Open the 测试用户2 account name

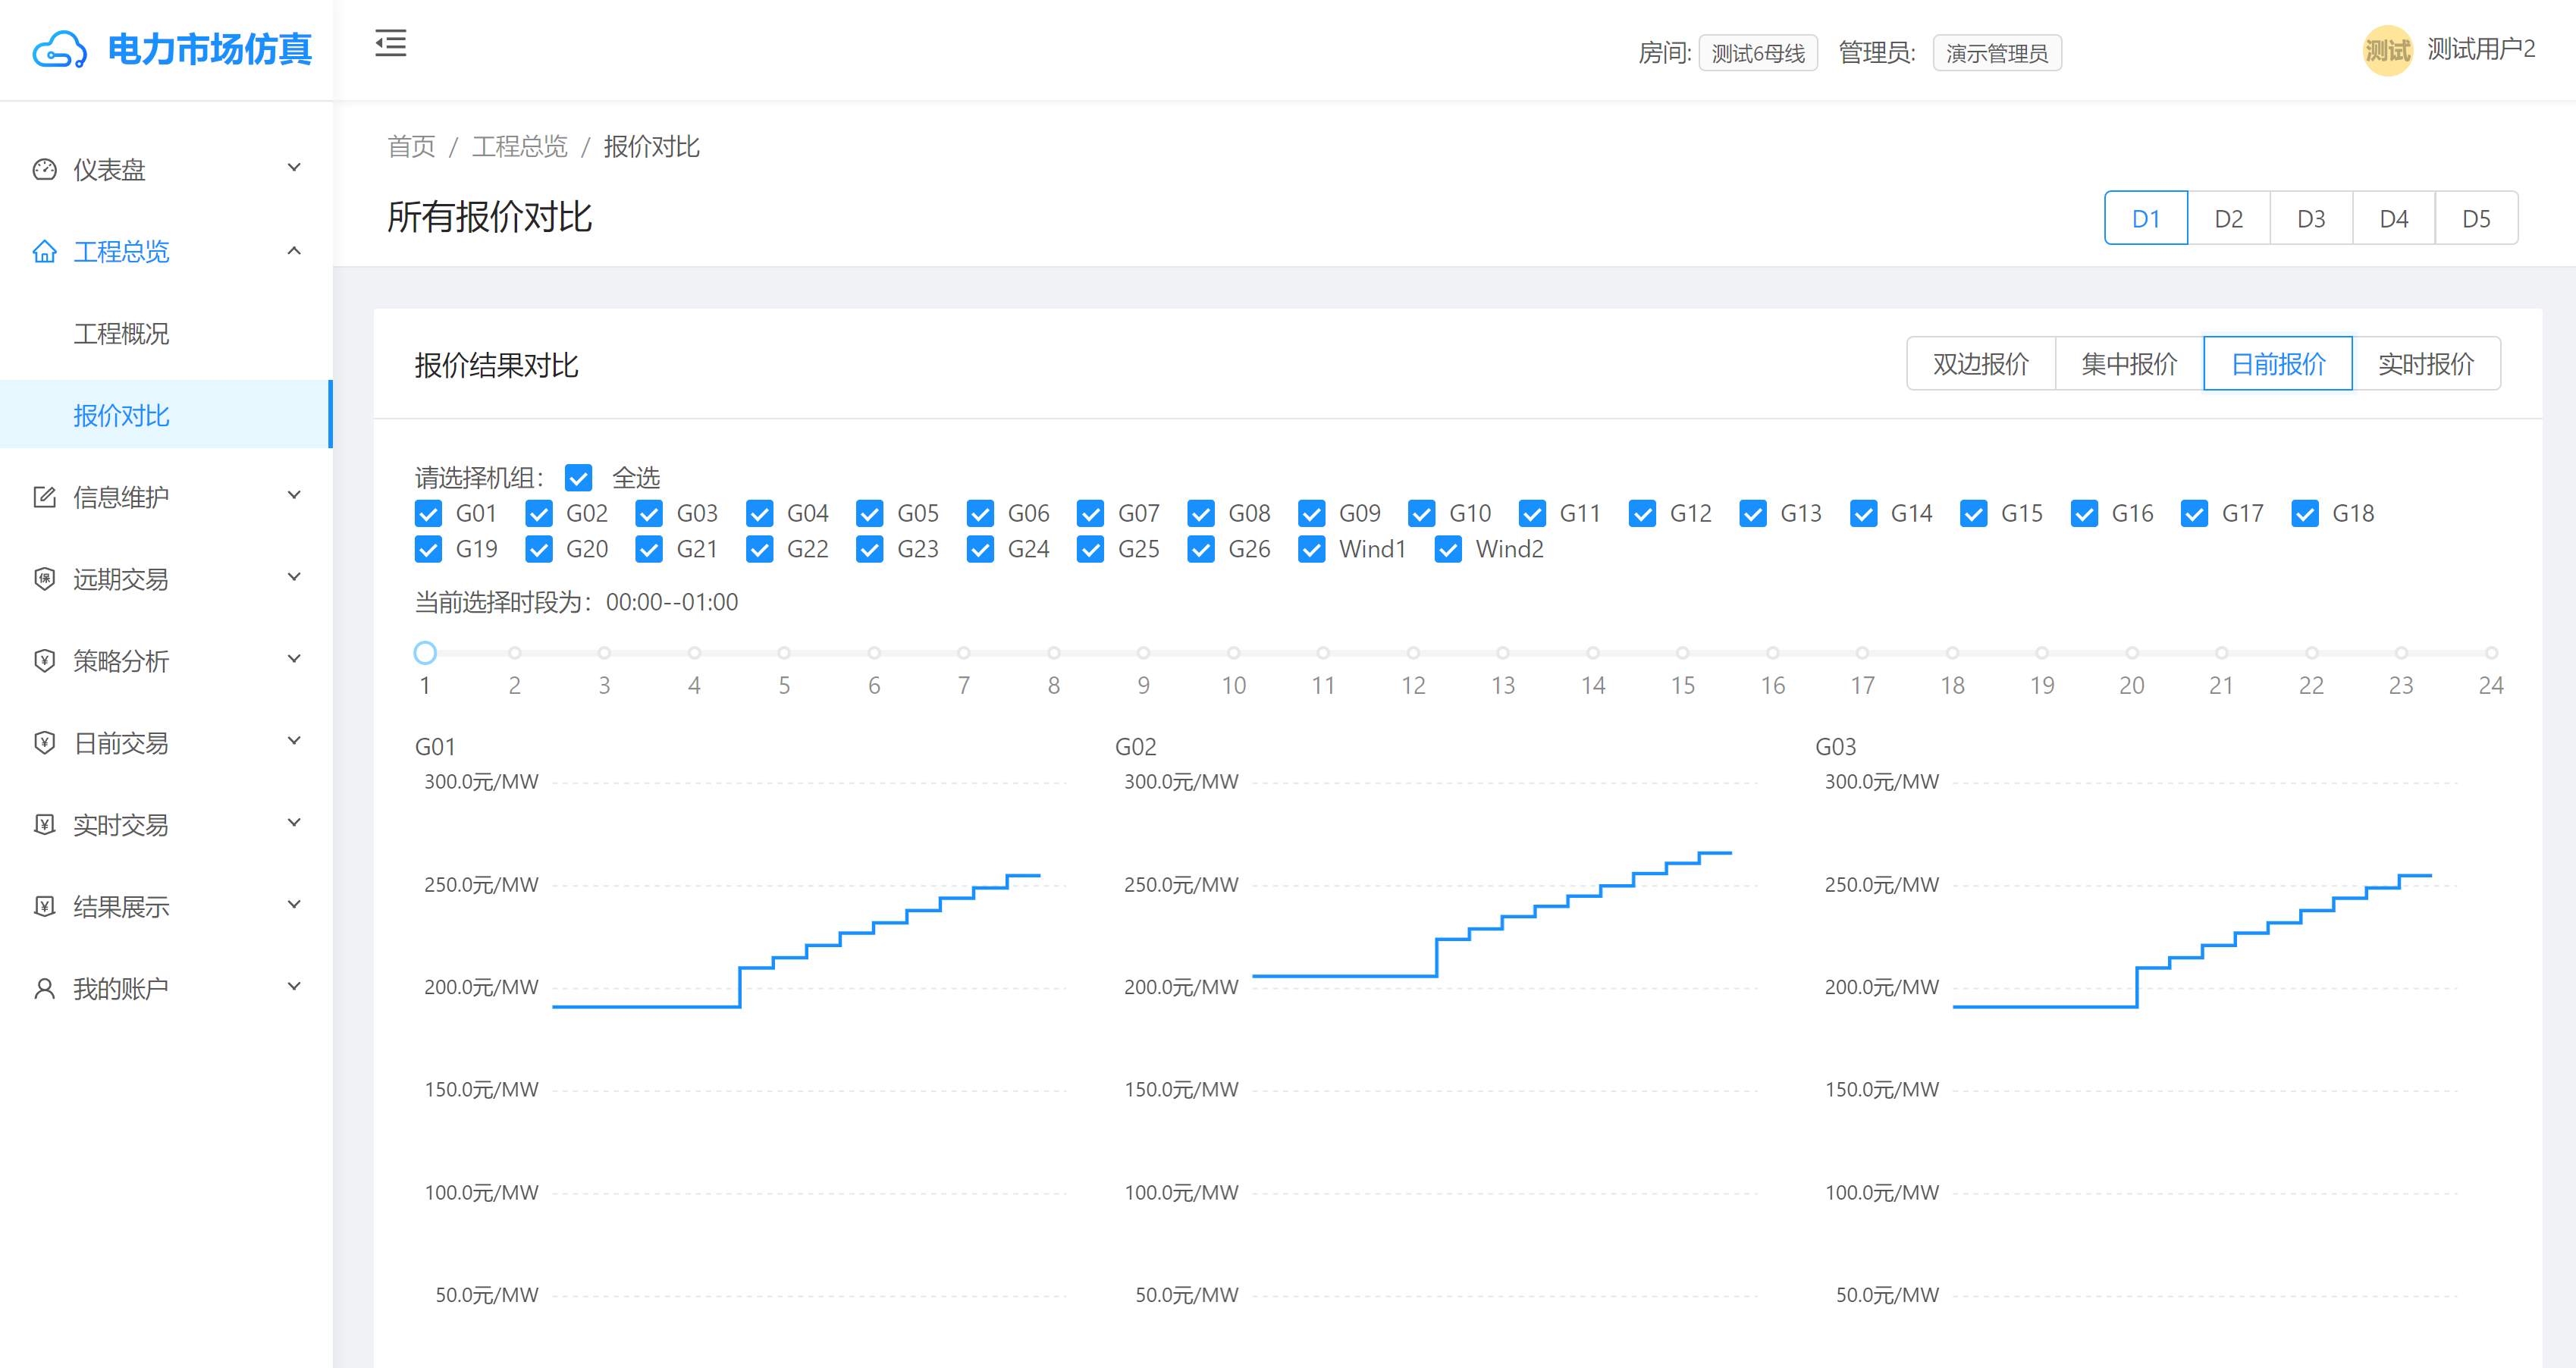tap(2481, 49)
